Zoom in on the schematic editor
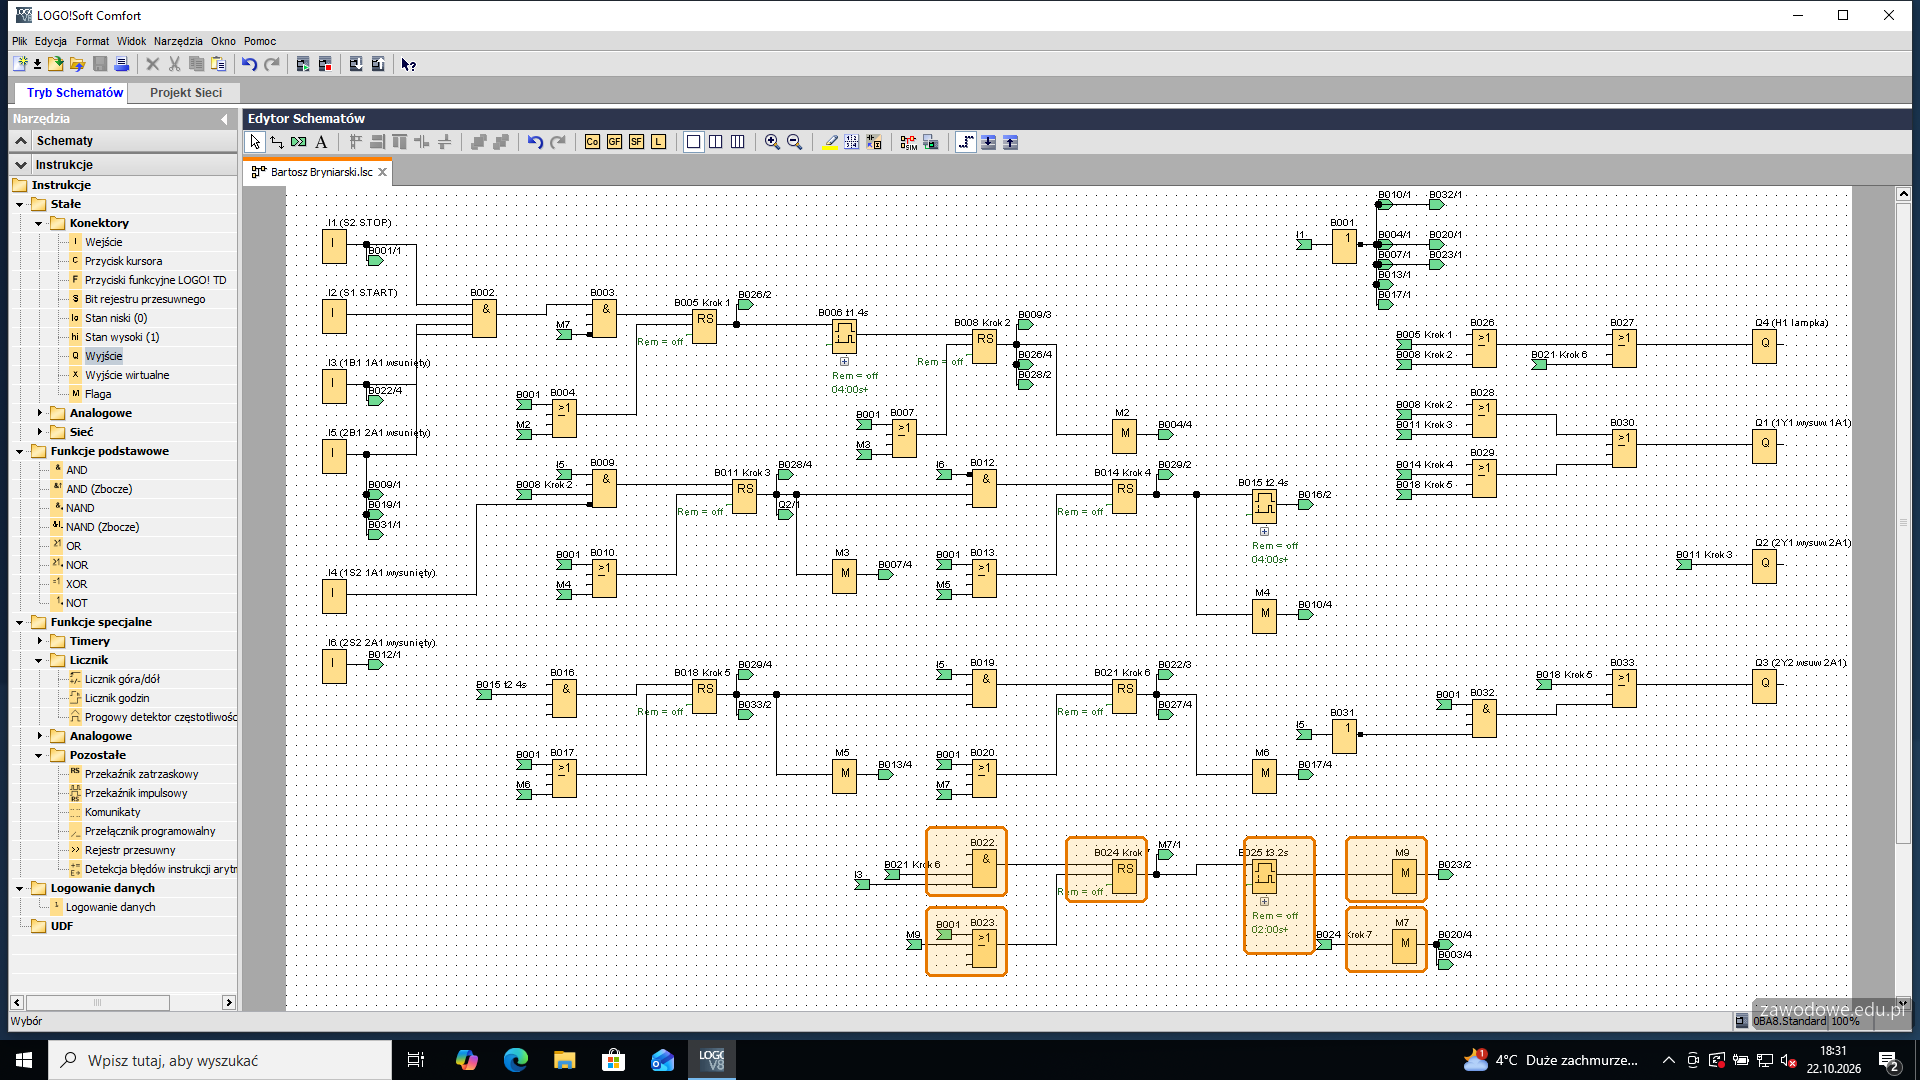 pyautogui.click(x=772, y=142)
